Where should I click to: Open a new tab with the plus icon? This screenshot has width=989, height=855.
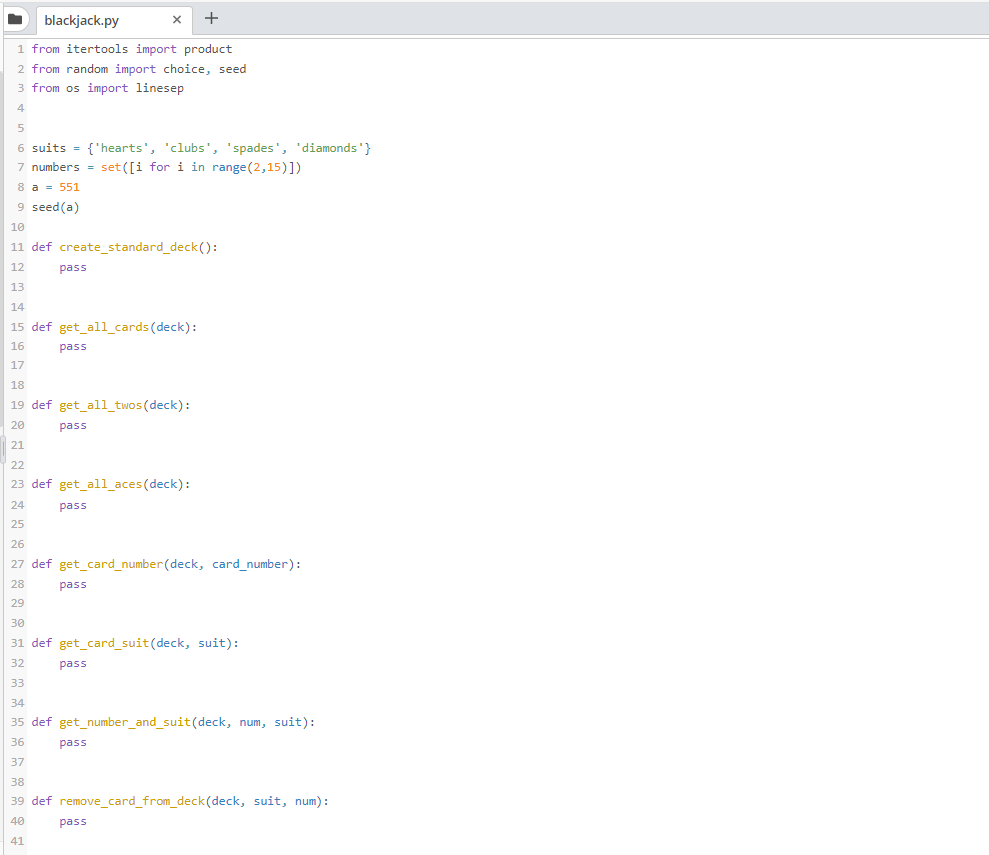click(210, 18)
